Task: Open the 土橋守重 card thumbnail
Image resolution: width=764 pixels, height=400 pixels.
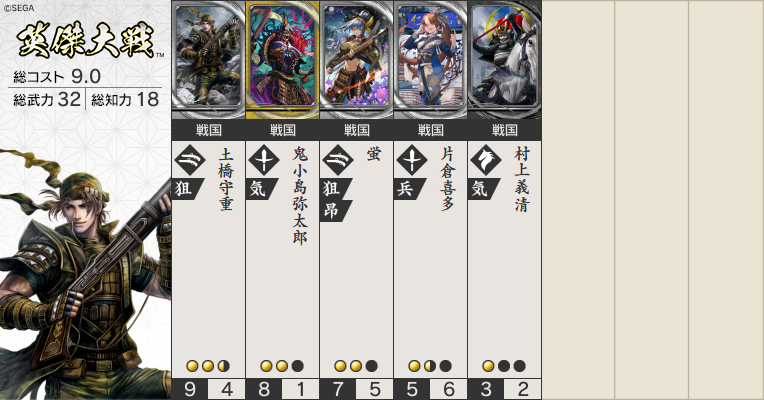Action: click(x=208, y=59)
